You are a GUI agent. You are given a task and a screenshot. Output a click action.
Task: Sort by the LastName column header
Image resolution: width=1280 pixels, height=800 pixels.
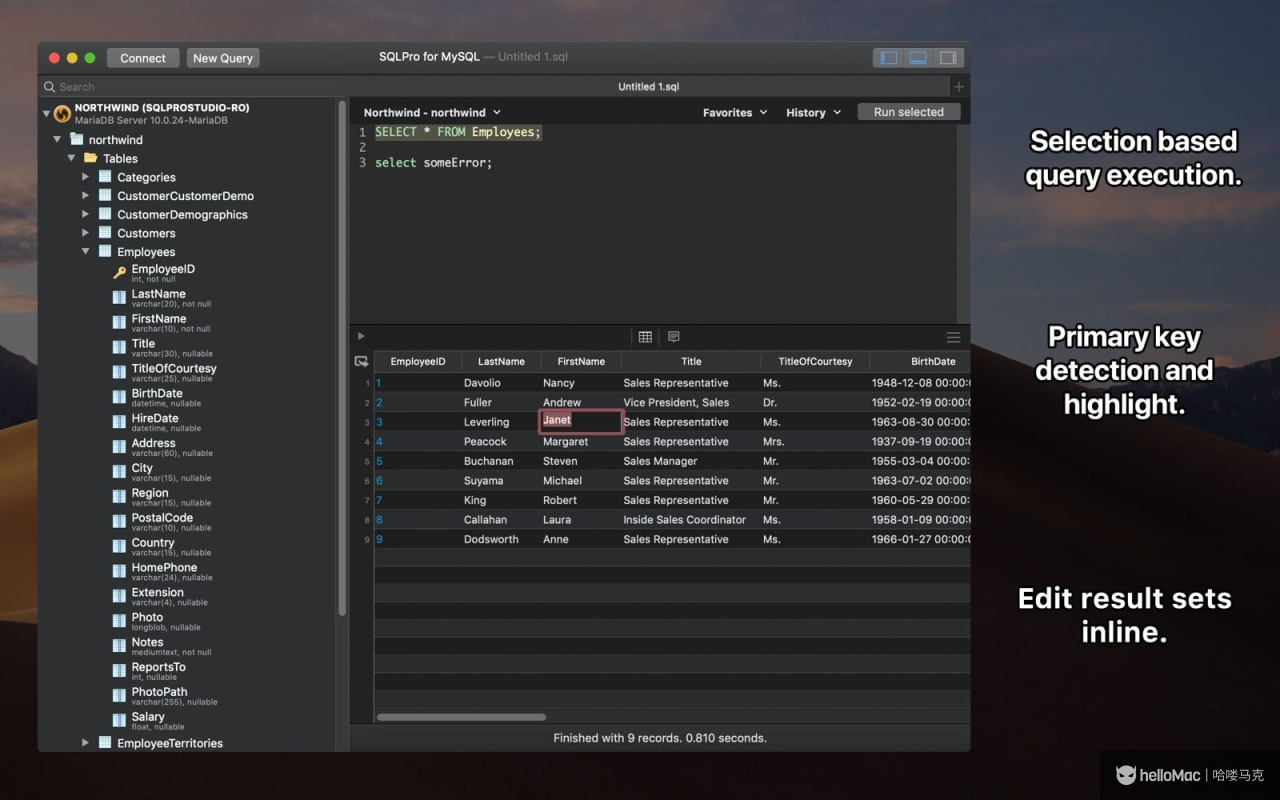pos(501,361)
